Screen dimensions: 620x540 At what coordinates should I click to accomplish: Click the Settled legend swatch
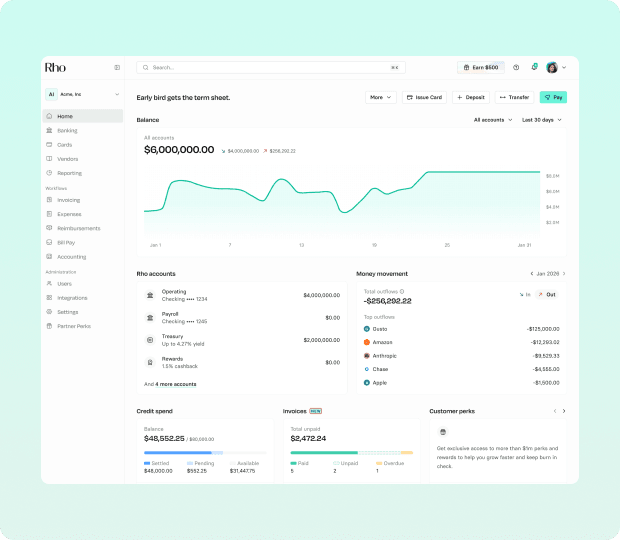pos(147,463)
